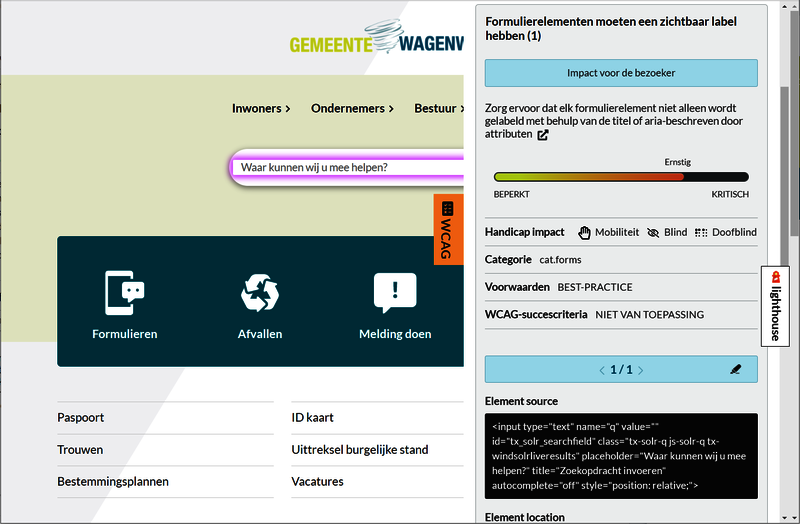Click the Melding doen label text

(395, 334)
